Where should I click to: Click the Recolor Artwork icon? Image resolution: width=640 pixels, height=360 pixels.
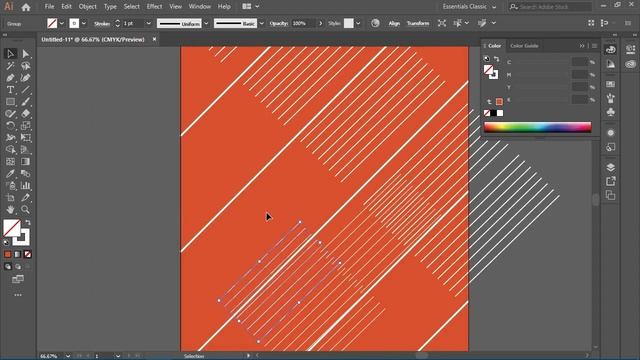[x=375, y=23]
